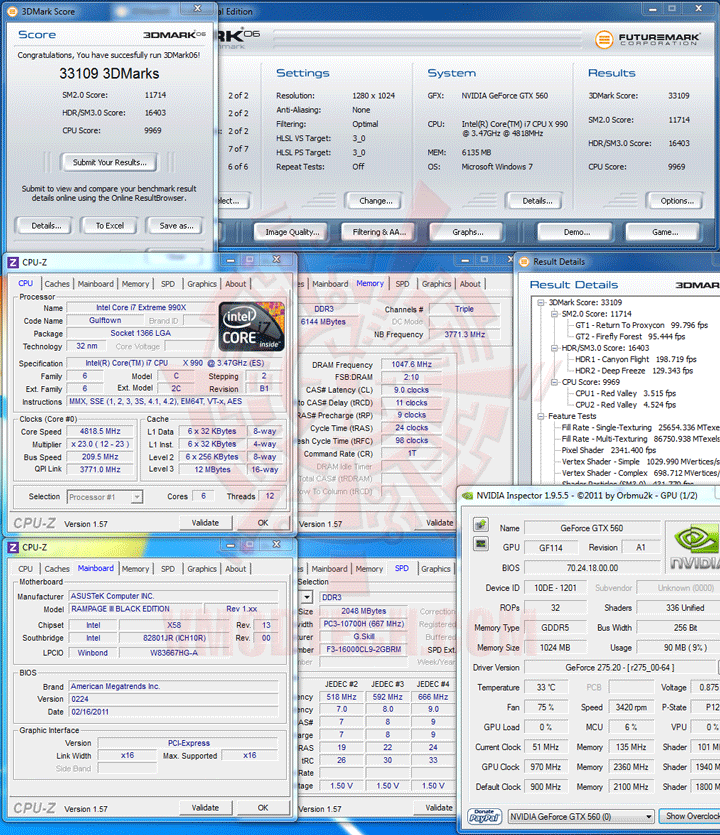Click the Z icon of CPU-Z showing Motherboard info
This screenshot has width=720, height=835.
click(x=13, y=547)
